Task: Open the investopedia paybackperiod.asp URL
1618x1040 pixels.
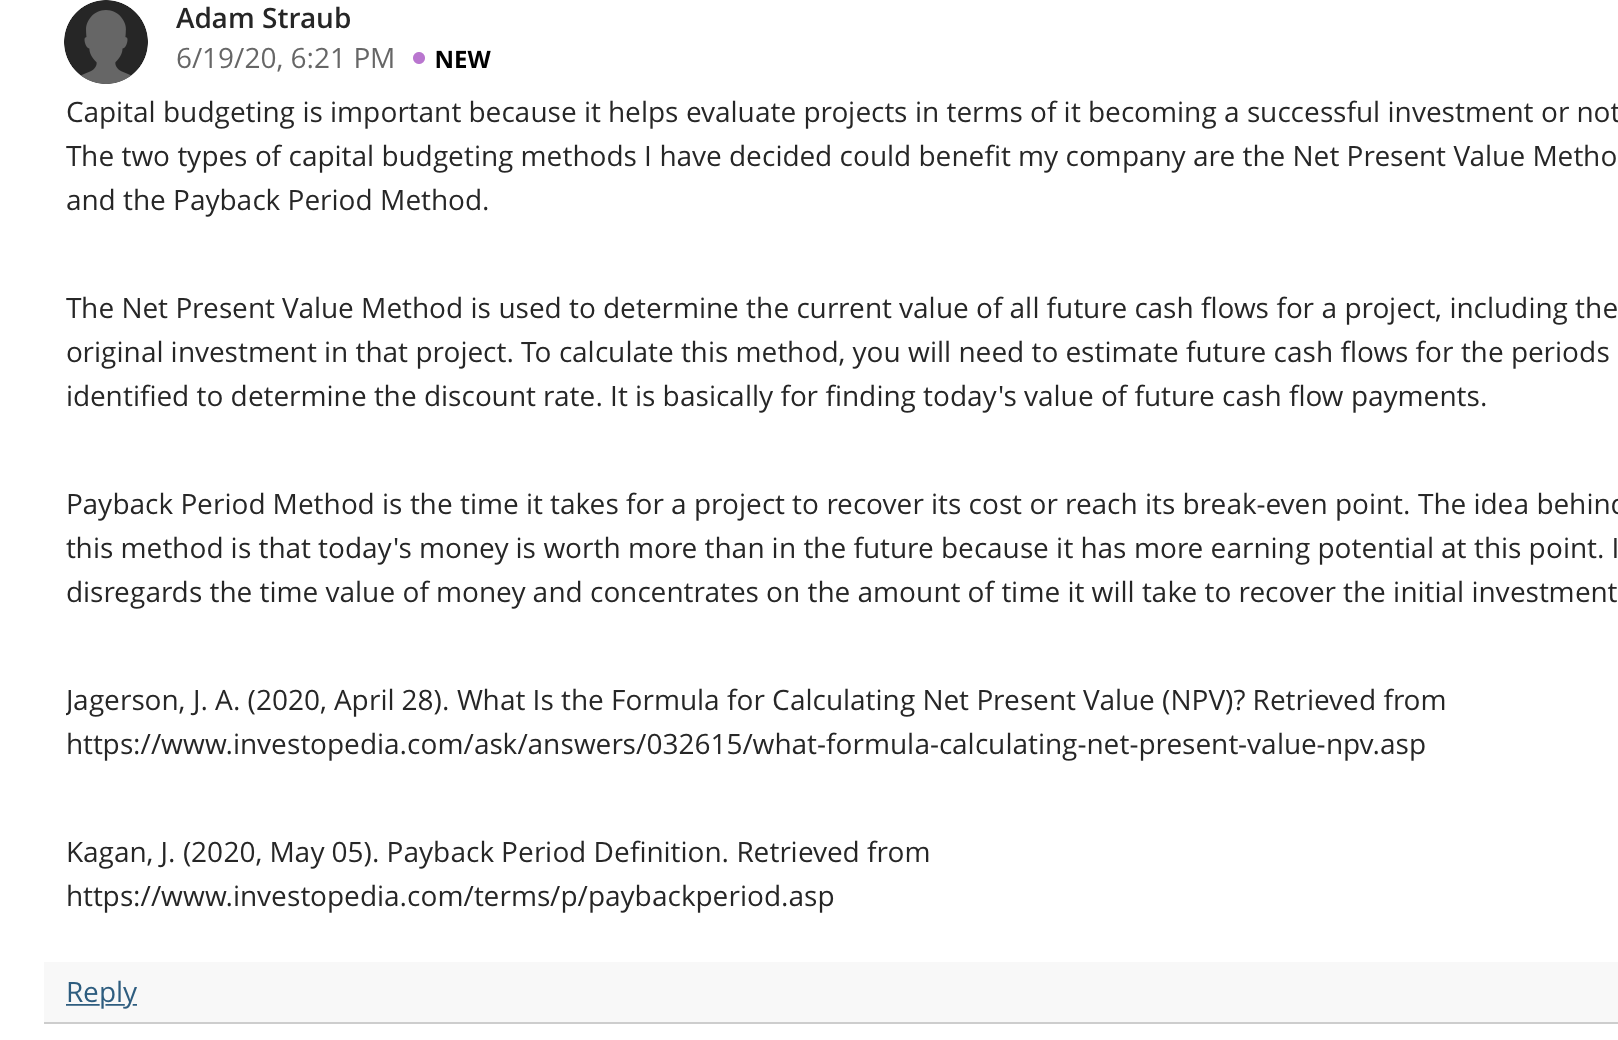Action: (x=450, y=896)
